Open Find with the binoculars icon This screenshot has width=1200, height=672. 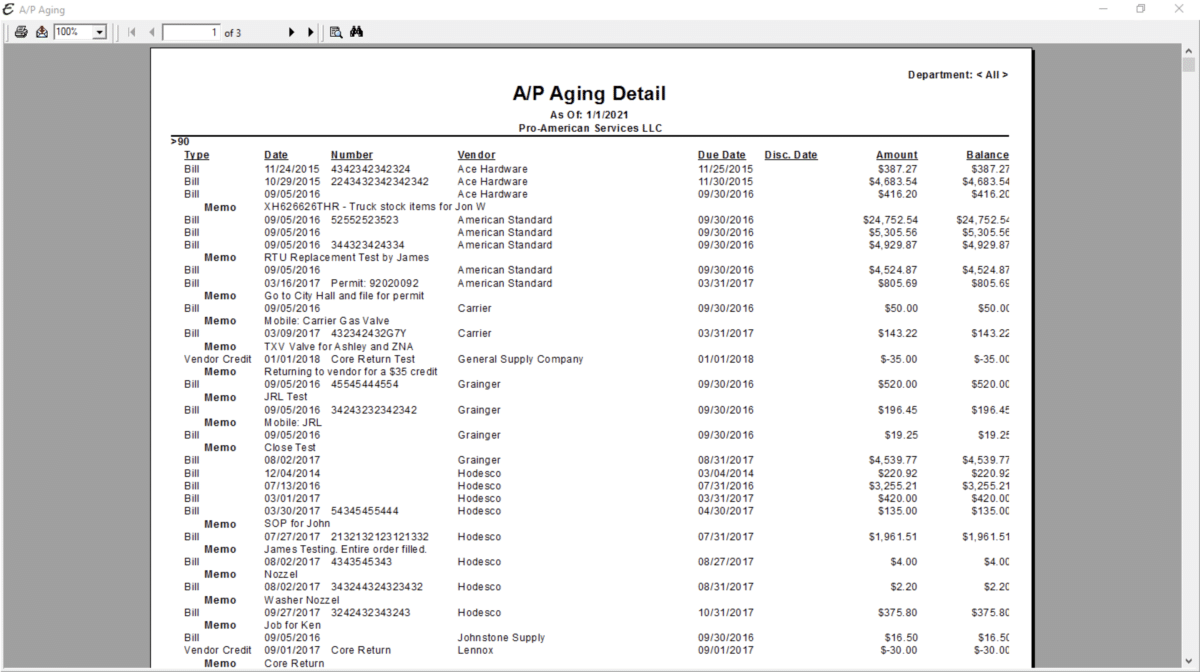pos(357,32)
